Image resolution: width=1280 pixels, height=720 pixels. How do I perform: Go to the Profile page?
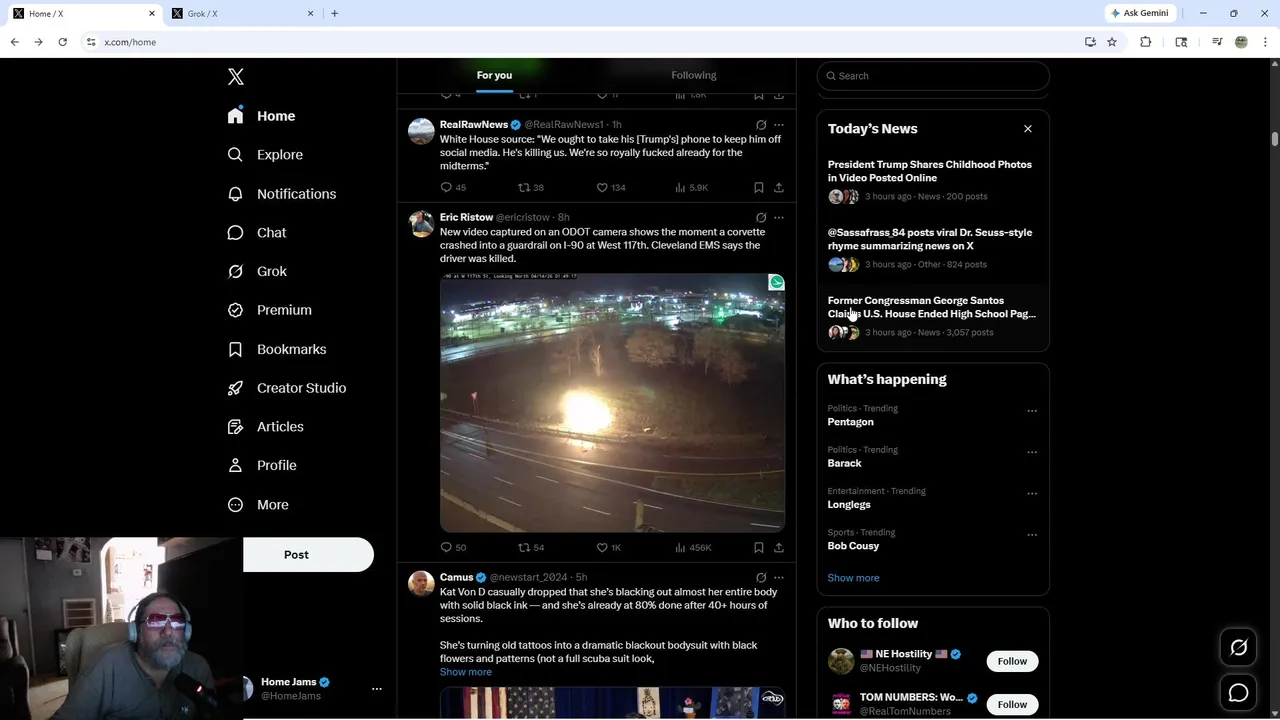262,465
